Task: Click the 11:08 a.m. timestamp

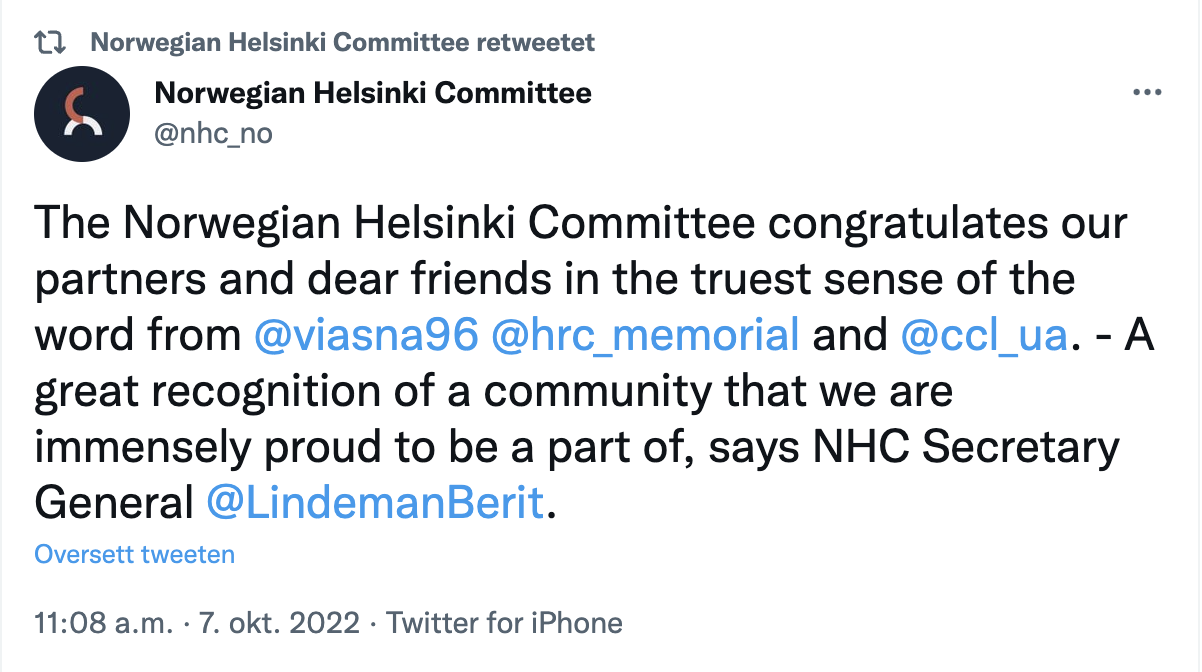Action: (105, 624)
